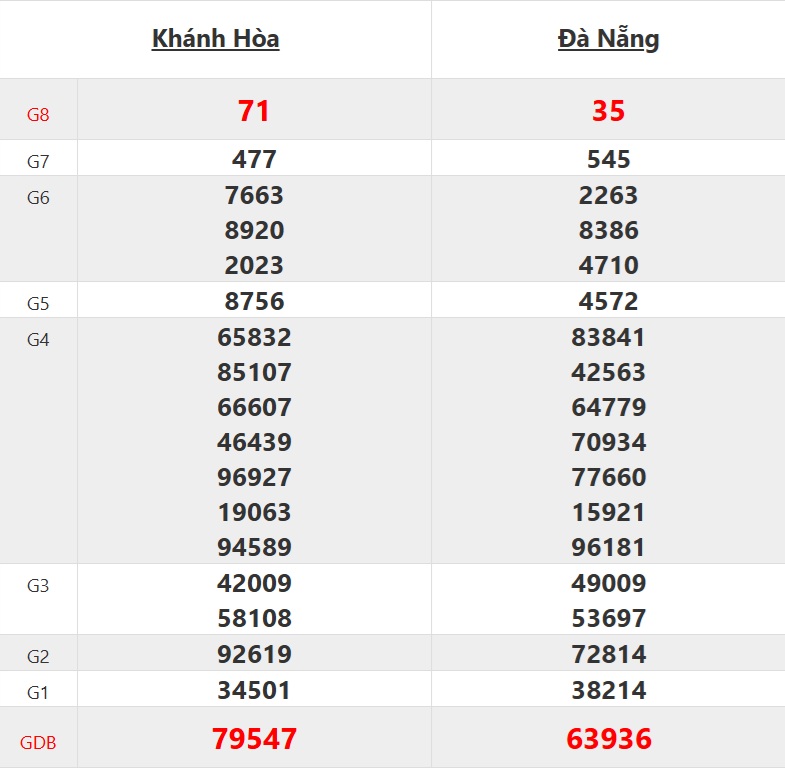Select Đà Nẵng G2 number 72814
Screen dimensions: 785x768
tap(608, 654)
